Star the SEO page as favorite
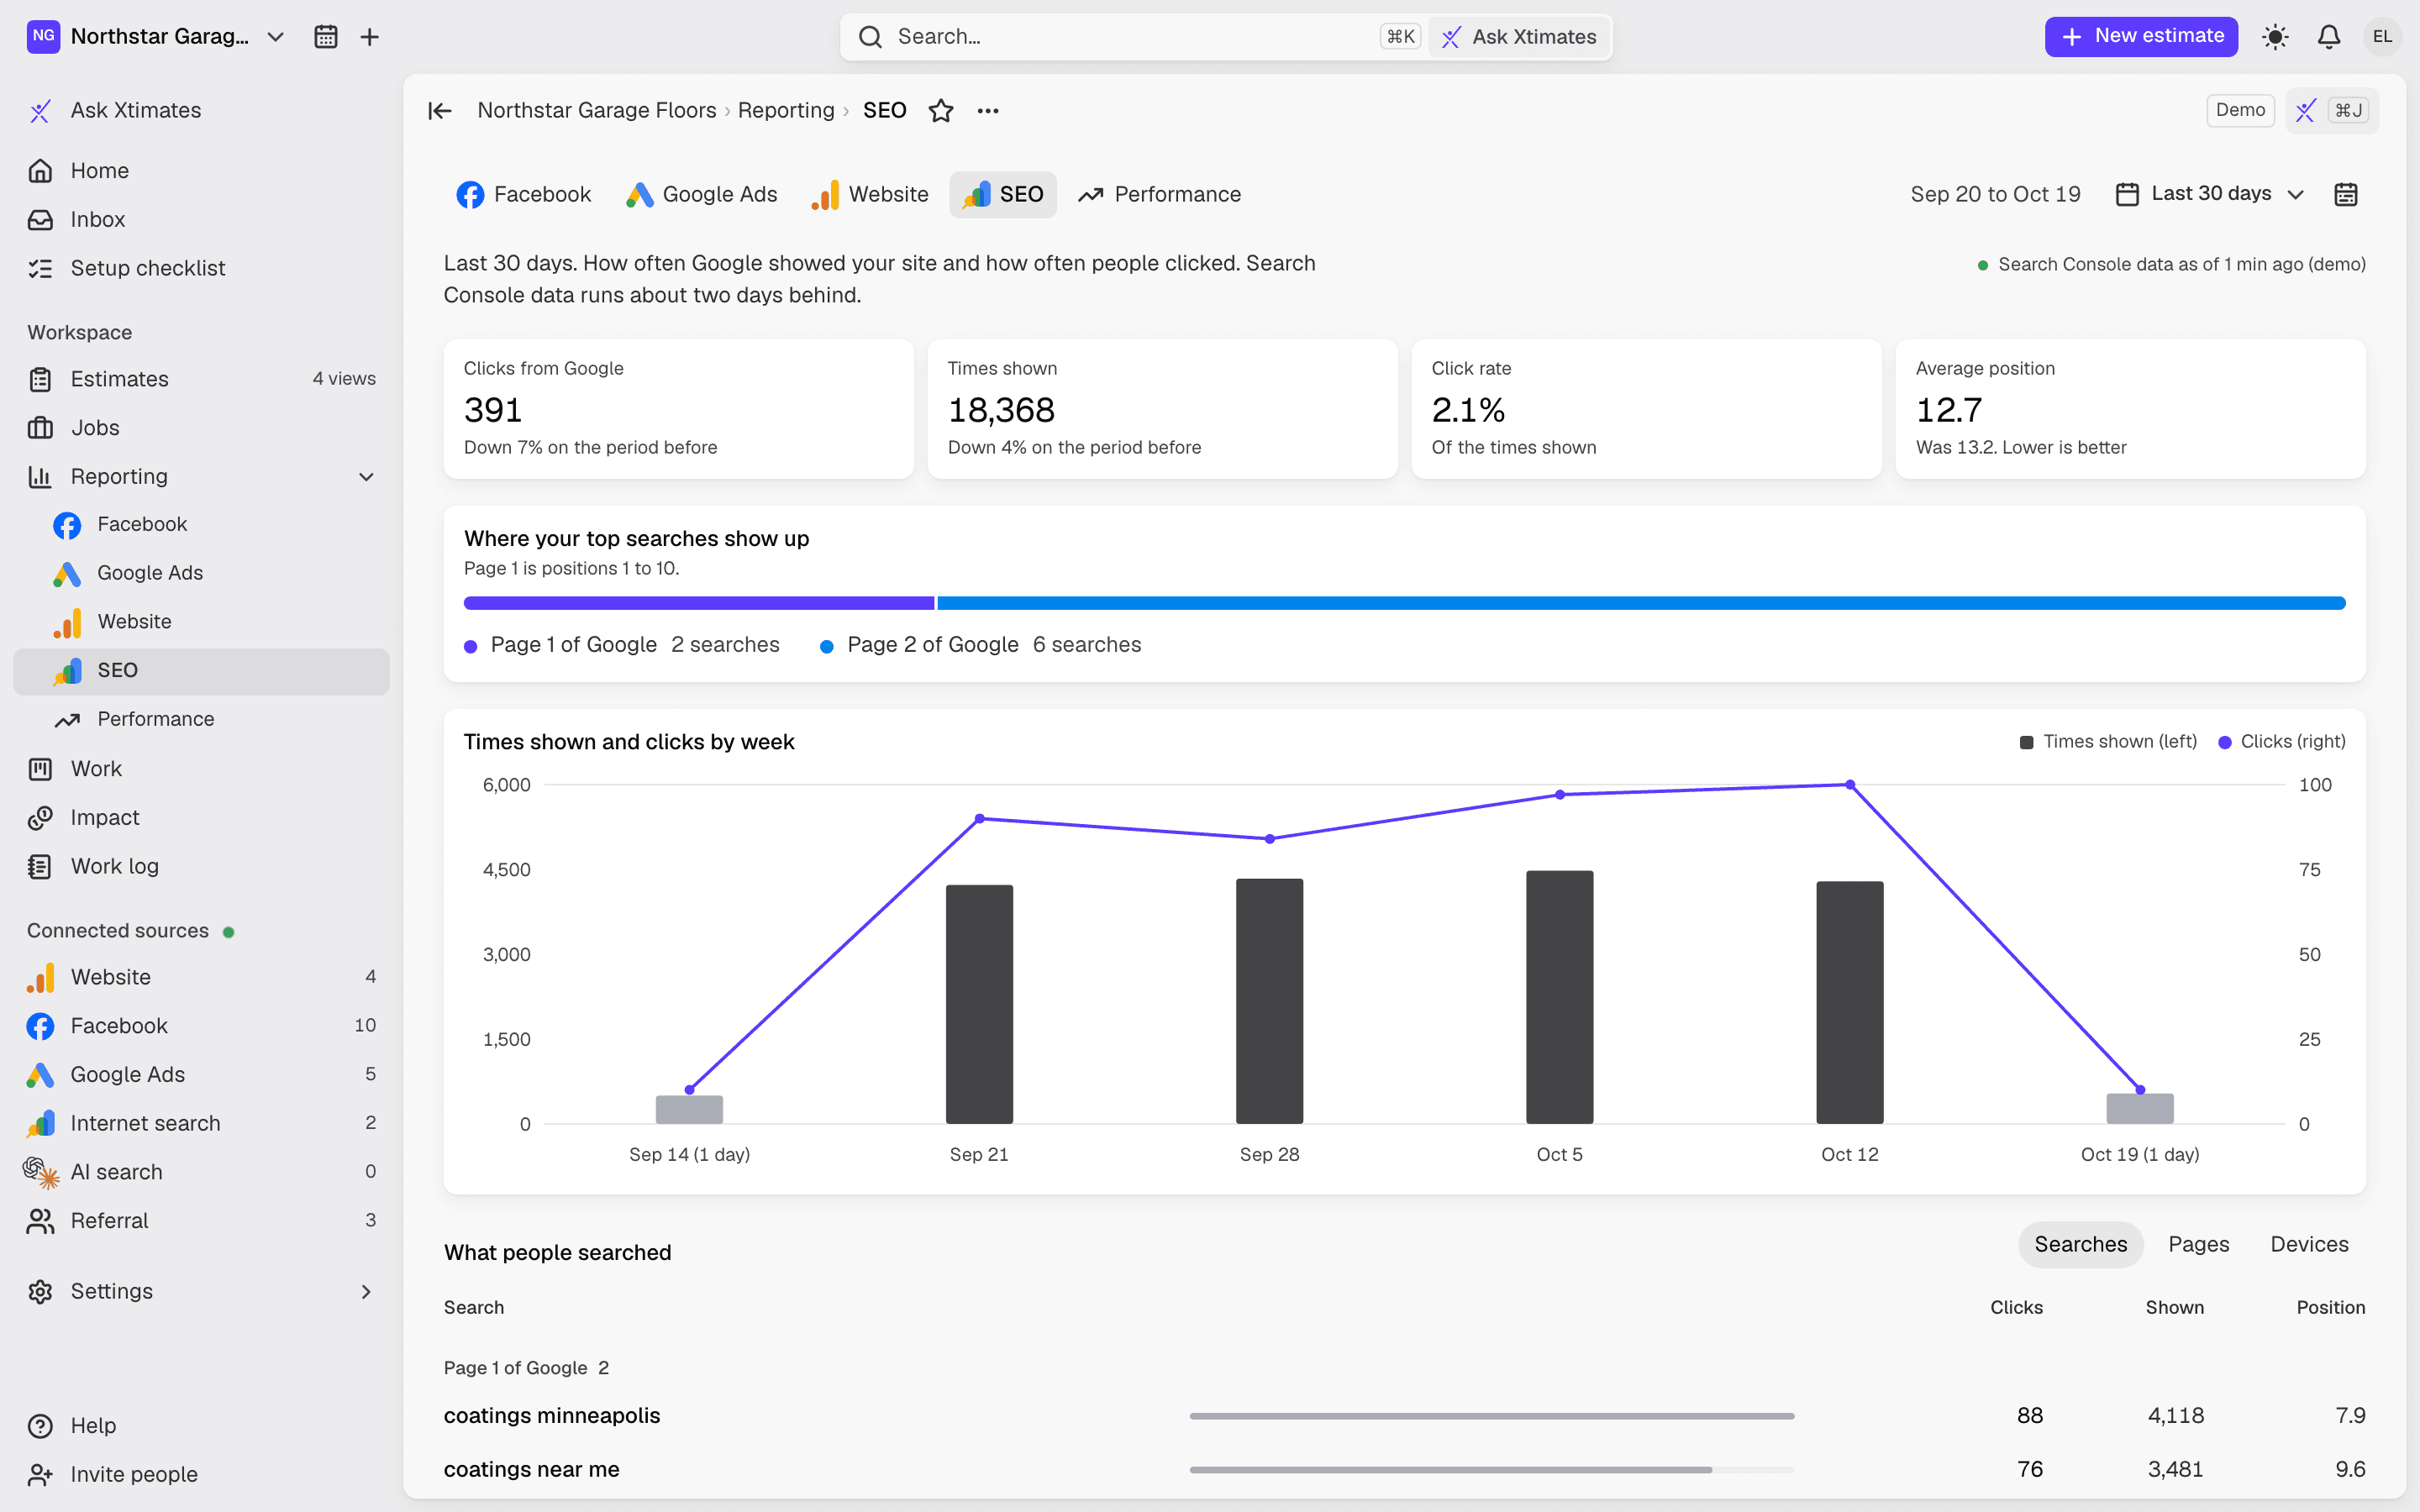Screen dimensions: 2420x1512 (x=940, y=110)
